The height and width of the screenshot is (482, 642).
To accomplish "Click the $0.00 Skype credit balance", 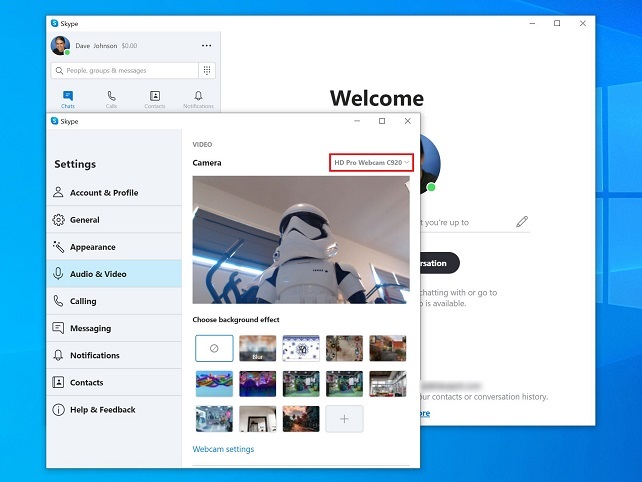I will pos(129,46).
